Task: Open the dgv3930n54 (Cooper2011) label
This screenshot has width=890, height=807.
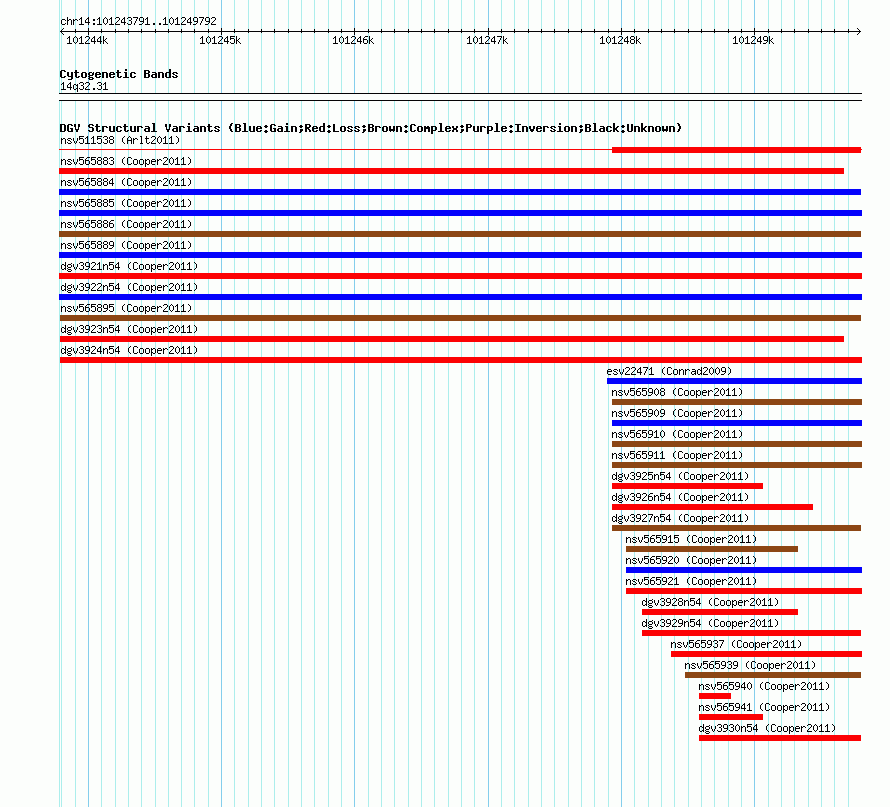Action: 767,728
